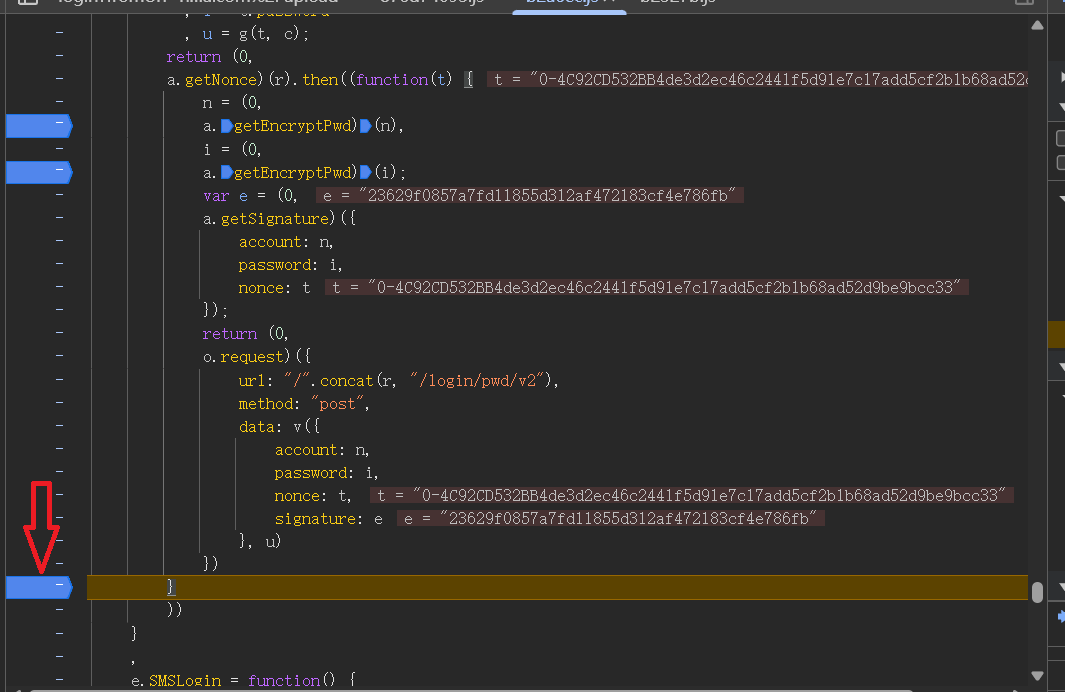
Task: Grab the vertical scrollbar thumb in code editor
Action: pos(1037,592)
